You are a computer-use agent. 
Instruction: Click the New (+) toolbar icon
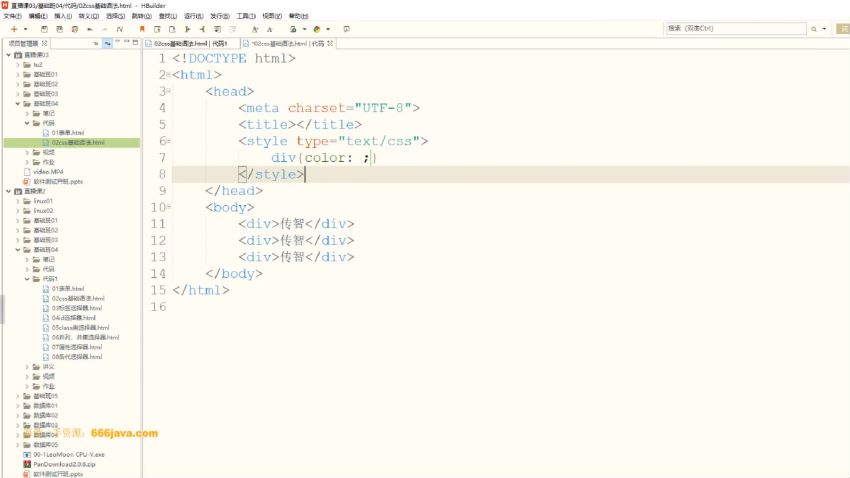14,29
